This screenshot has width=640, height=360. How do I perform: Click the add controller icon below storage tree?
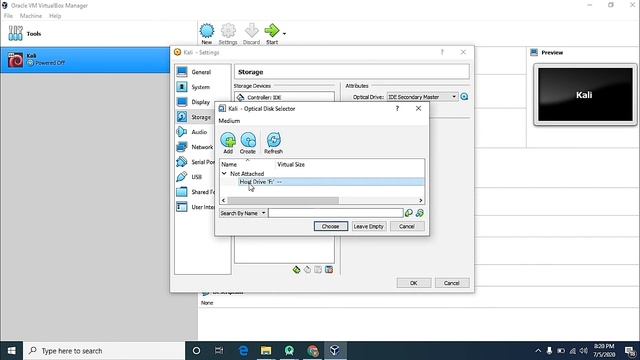[296, 269]
